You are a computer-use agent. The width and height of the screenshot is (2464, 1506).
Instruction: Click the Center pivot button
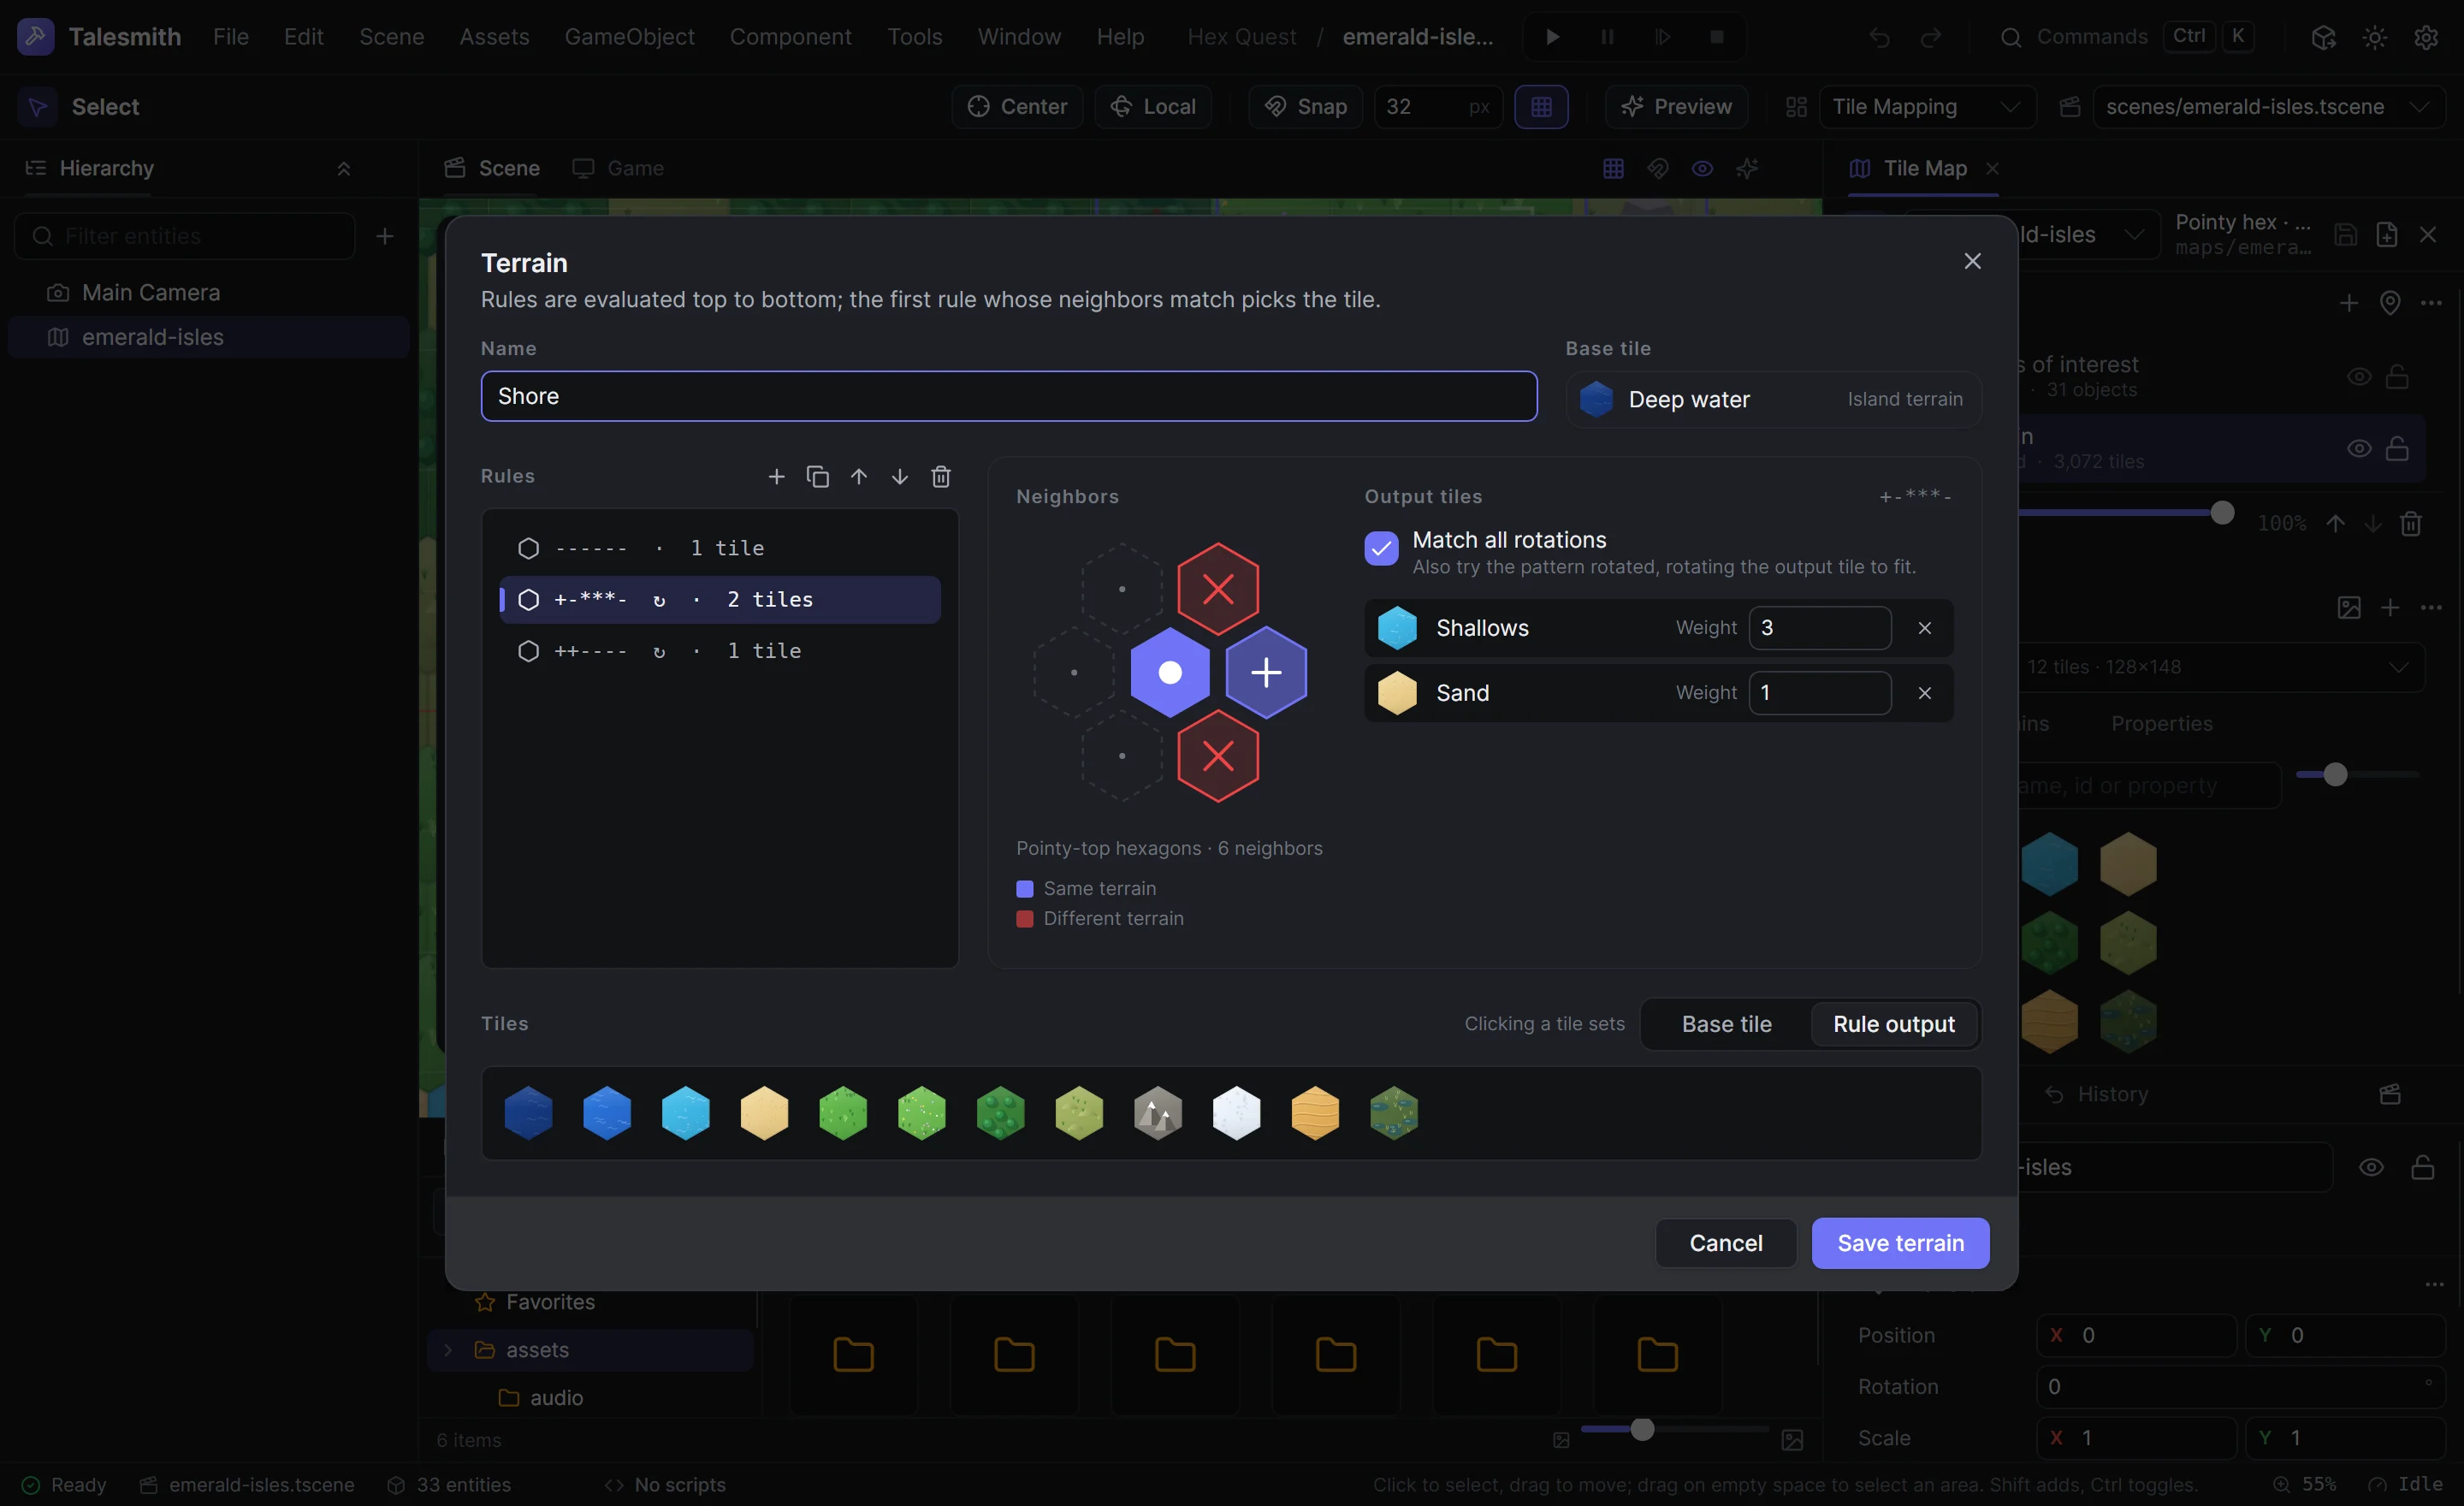[1017, 107]
